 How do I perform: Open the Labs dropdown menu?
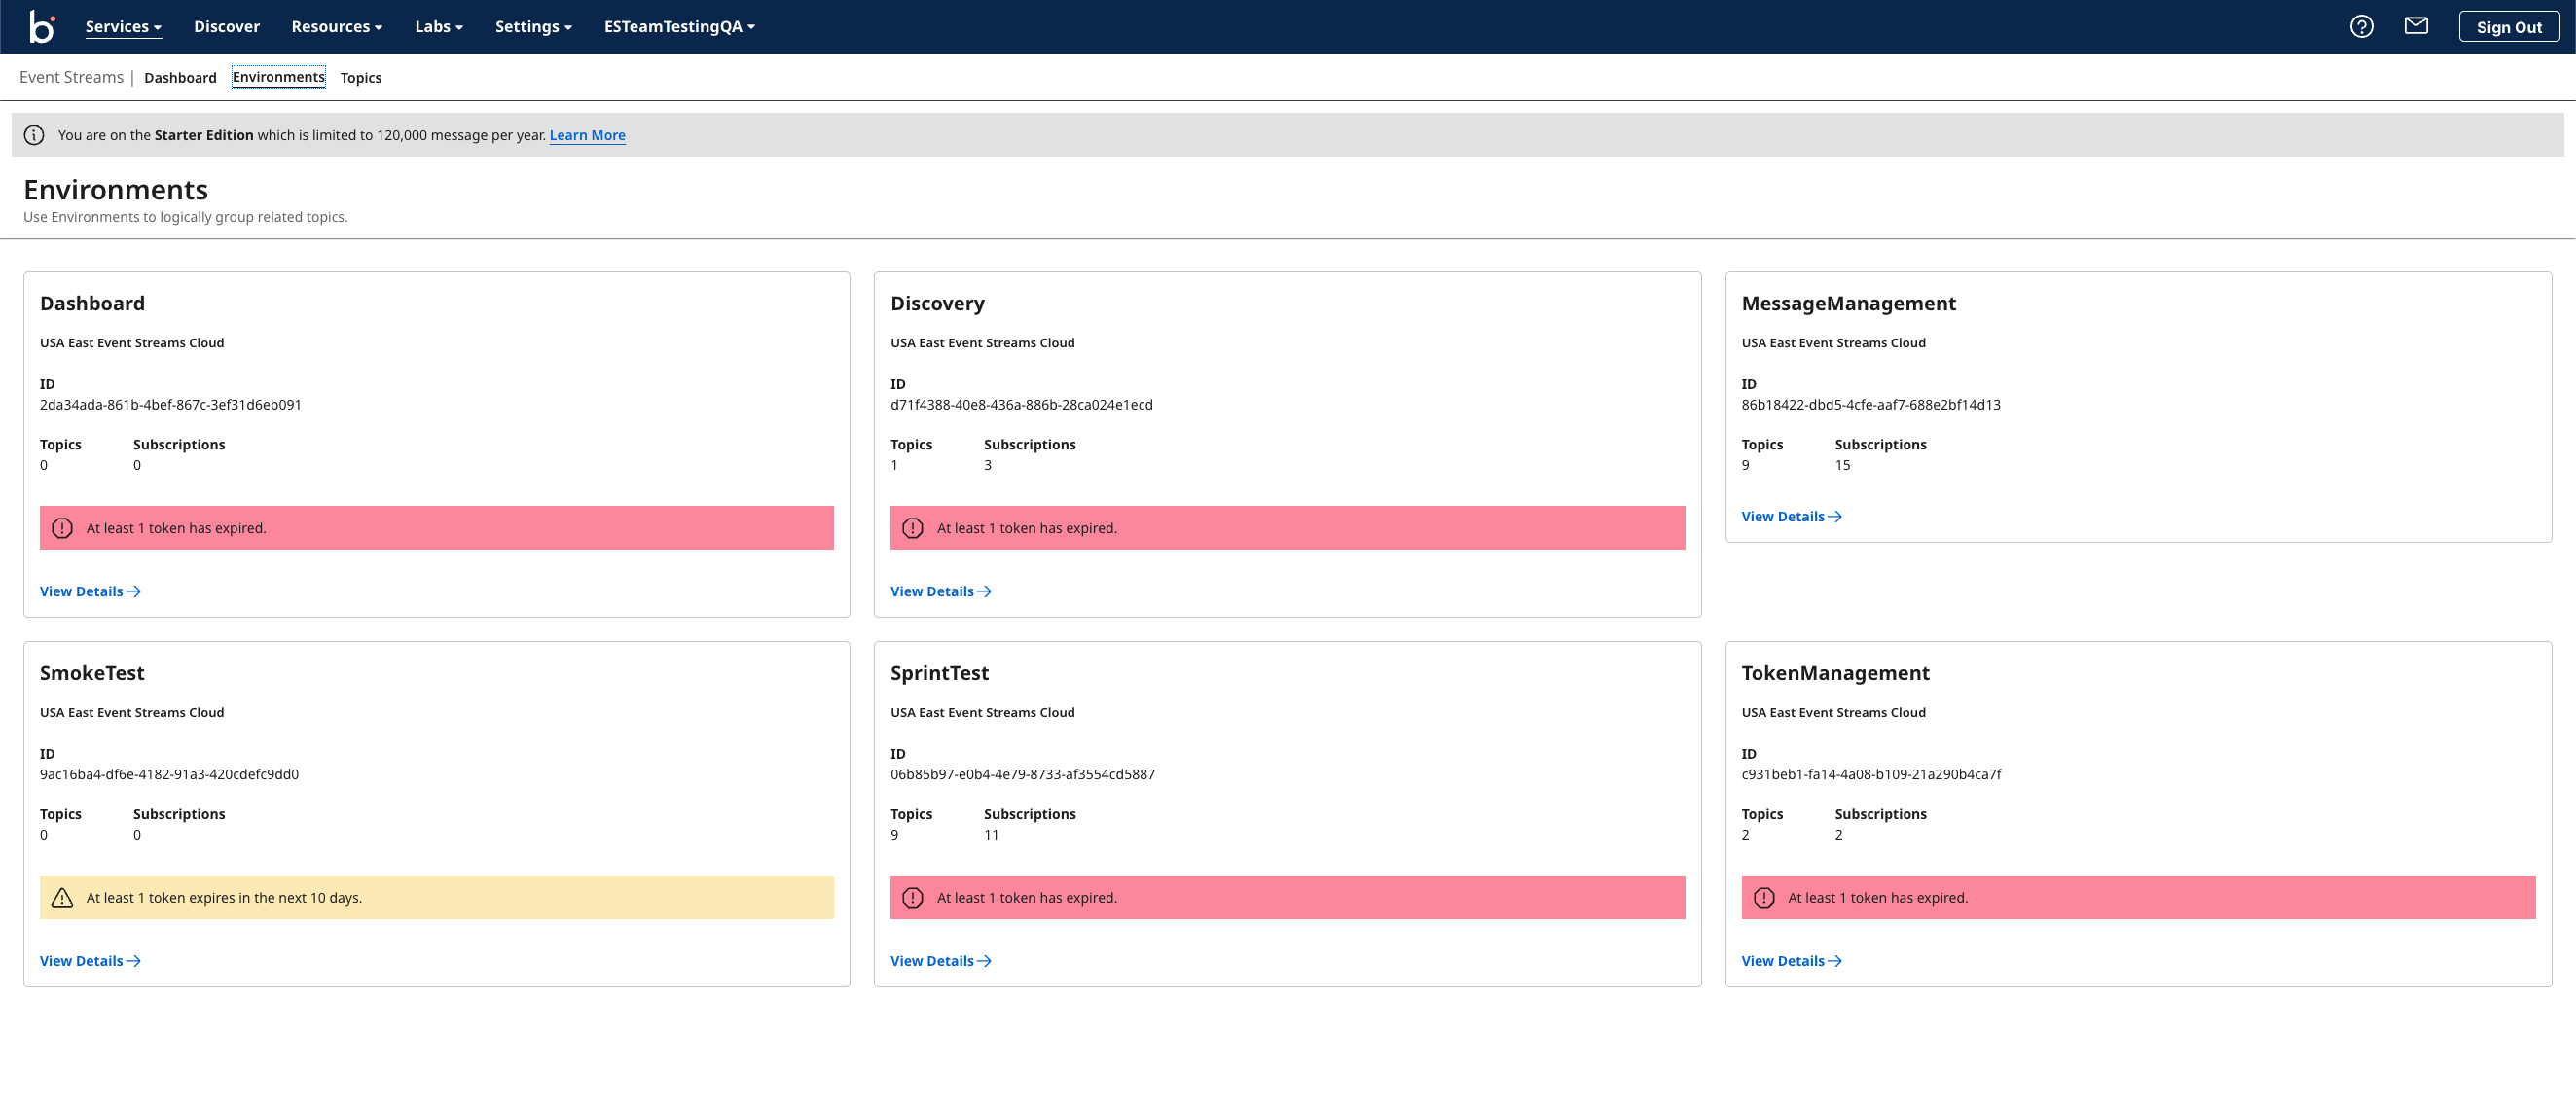pyautogui.click(x=438, y=27)
